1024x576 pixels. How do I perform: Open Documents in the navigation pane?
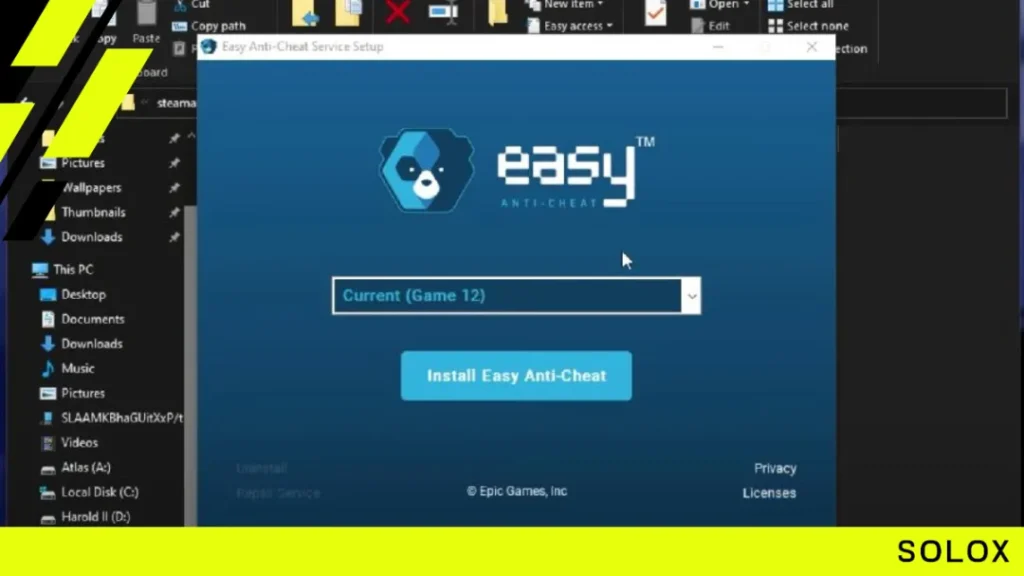[x=82, y=319]
